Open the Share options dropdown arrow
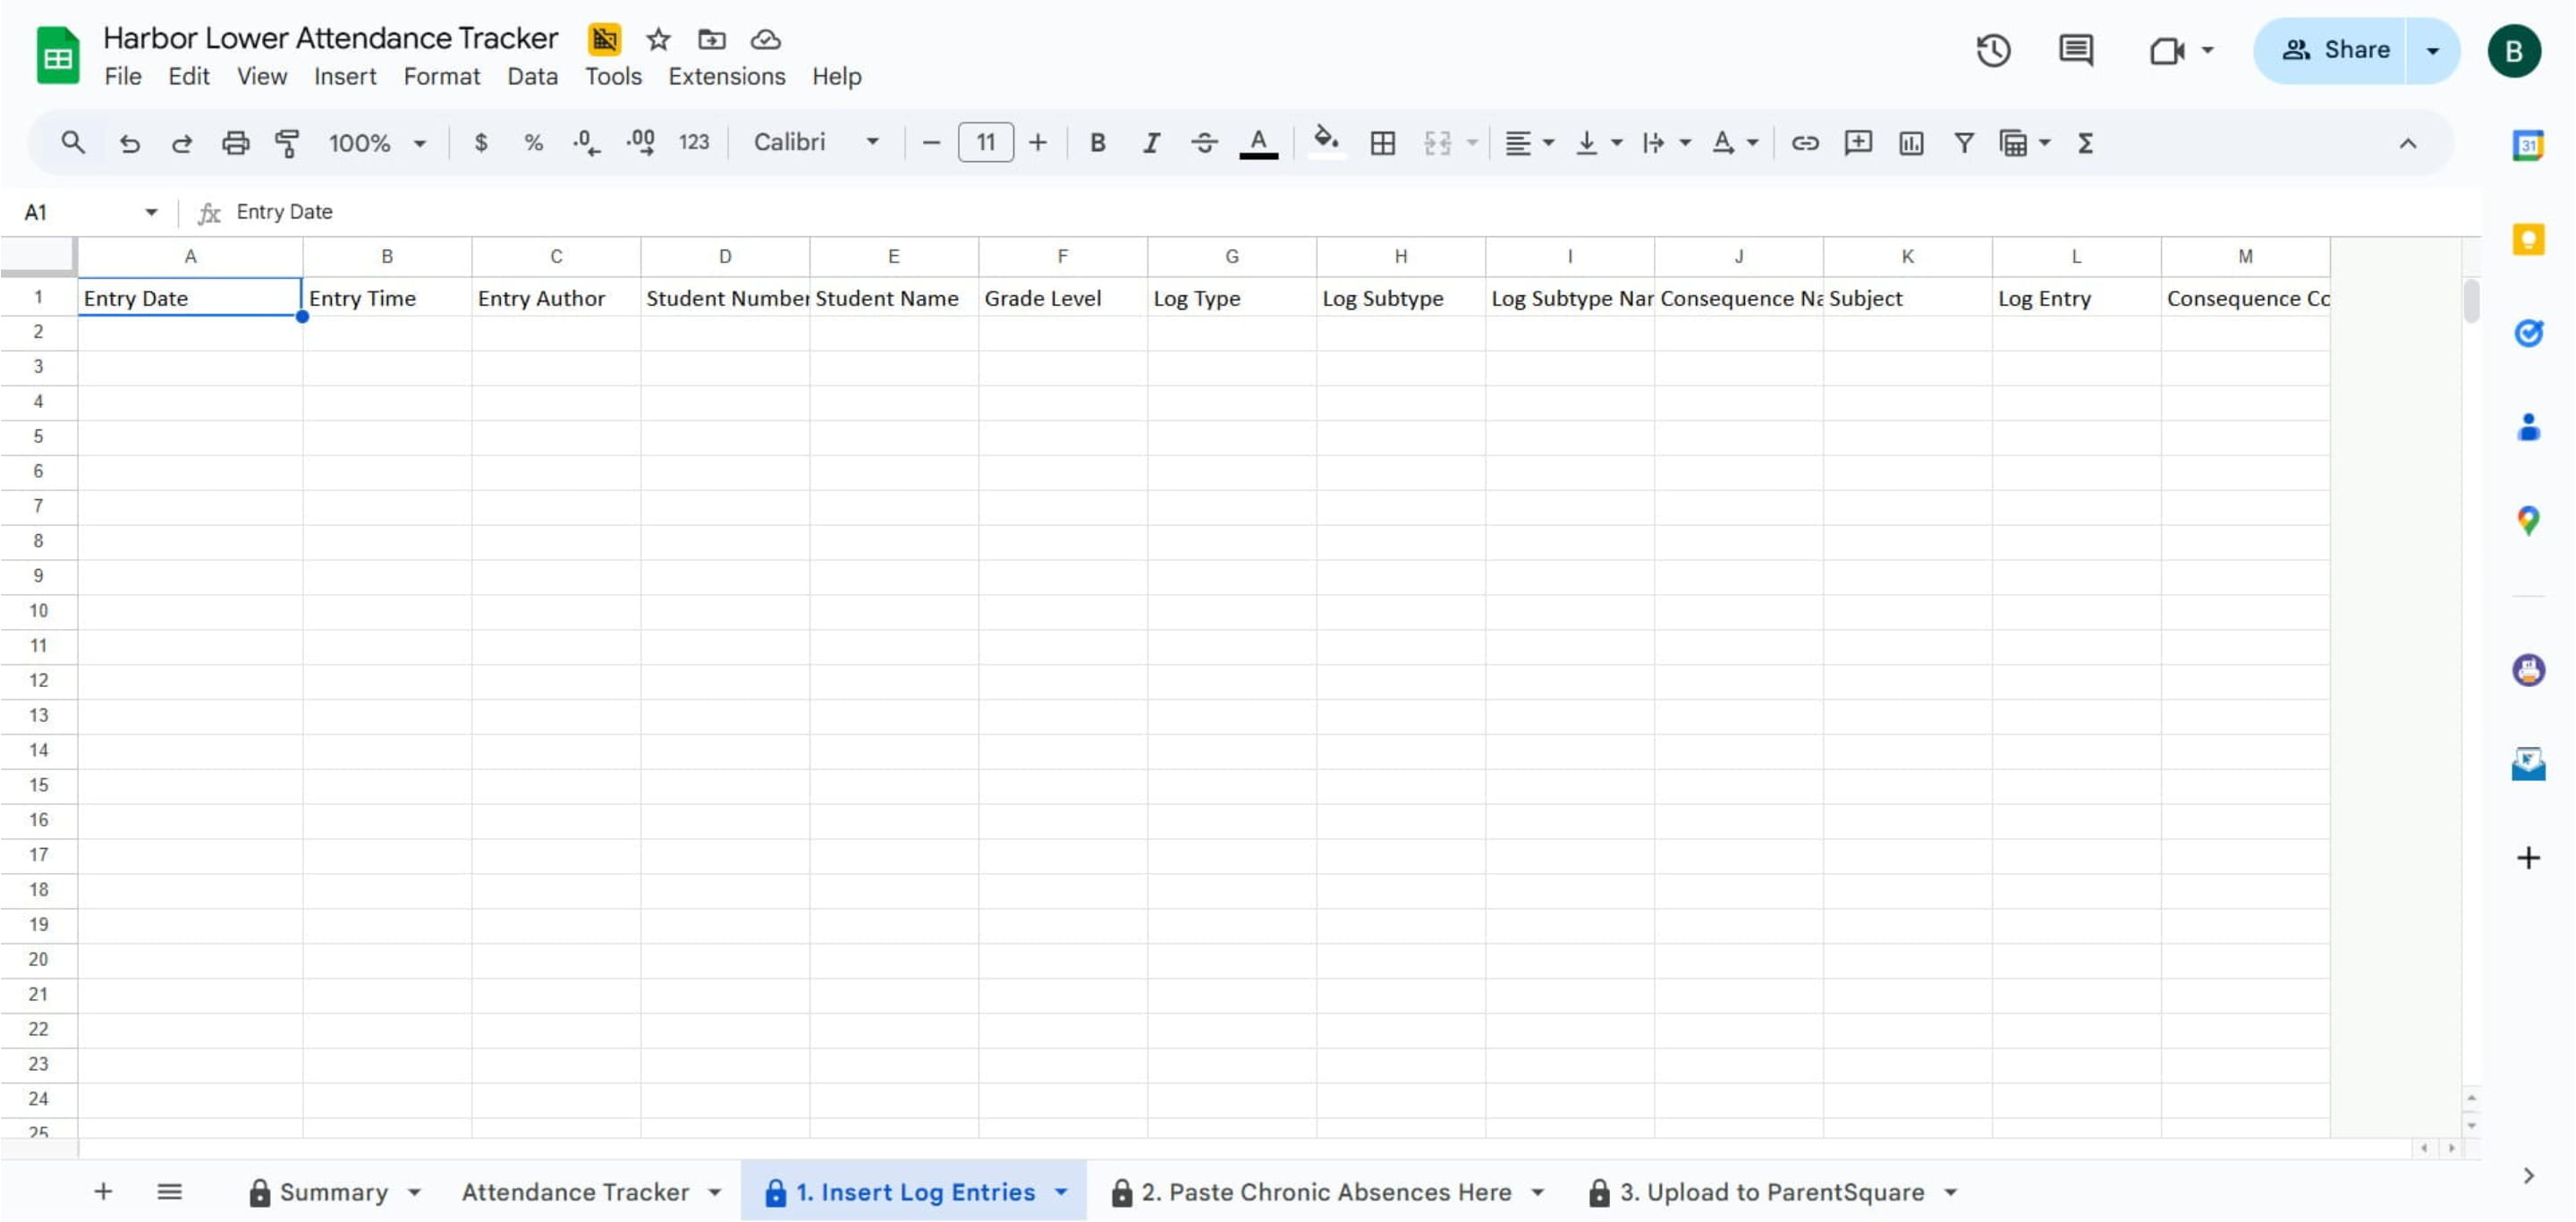2576x1222 pixels. coord(2432,50)
